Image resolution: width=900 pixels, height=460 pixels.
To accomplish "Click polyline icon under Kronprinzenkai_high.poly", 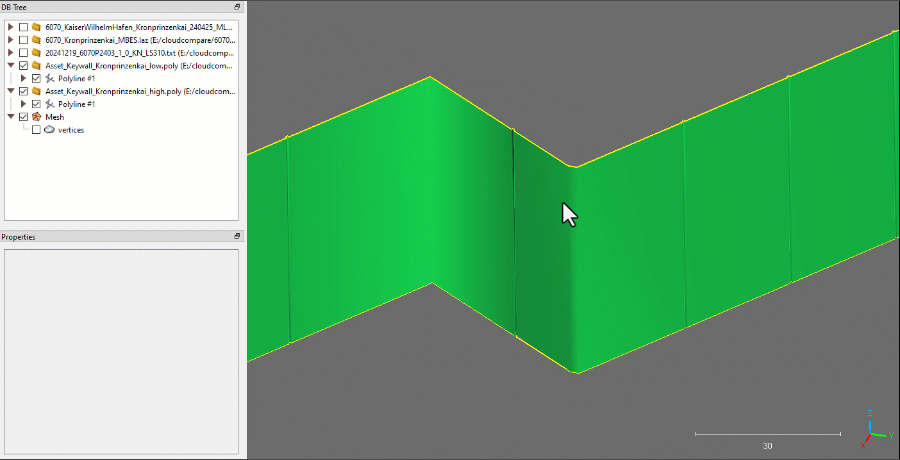I will (50, 104).
